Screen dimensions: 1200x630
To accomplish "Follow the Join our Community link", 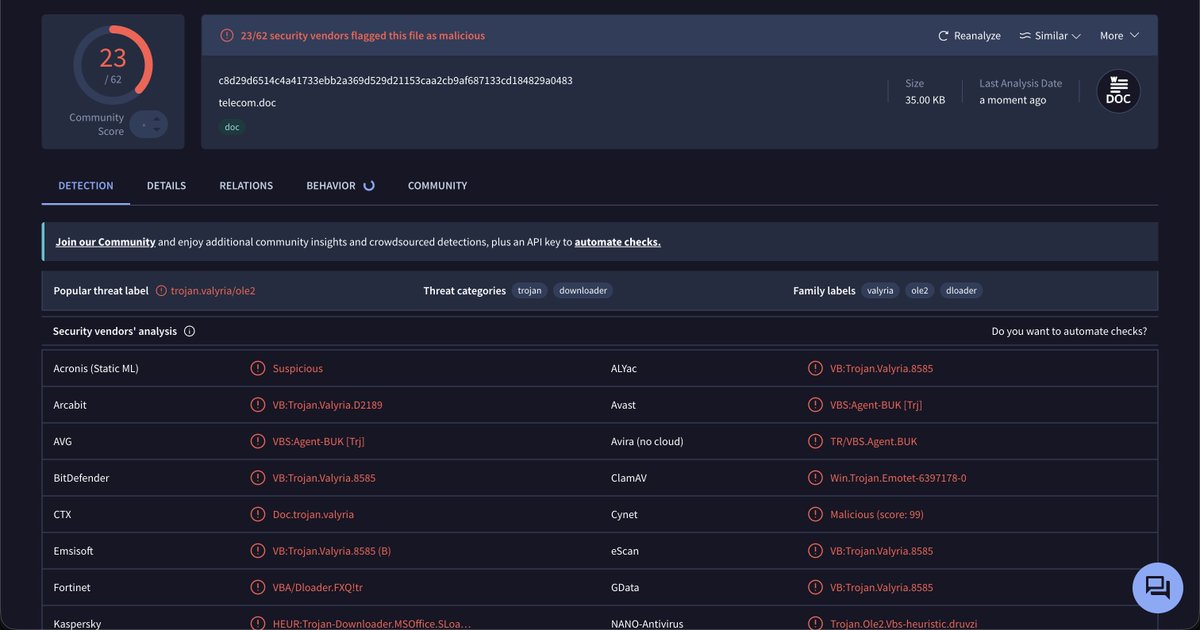I will (x=105, y=242).
